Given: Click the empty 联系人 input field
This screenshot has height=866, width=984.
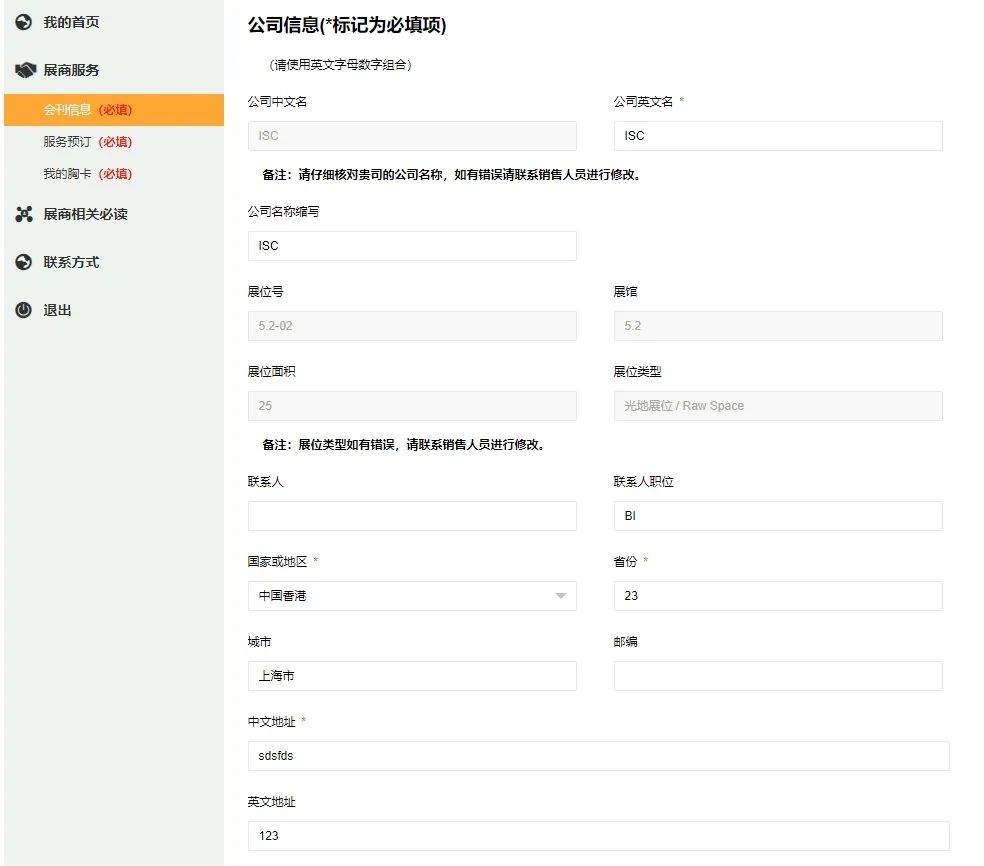Looking at the screenshot, I should tap(412, 516).
